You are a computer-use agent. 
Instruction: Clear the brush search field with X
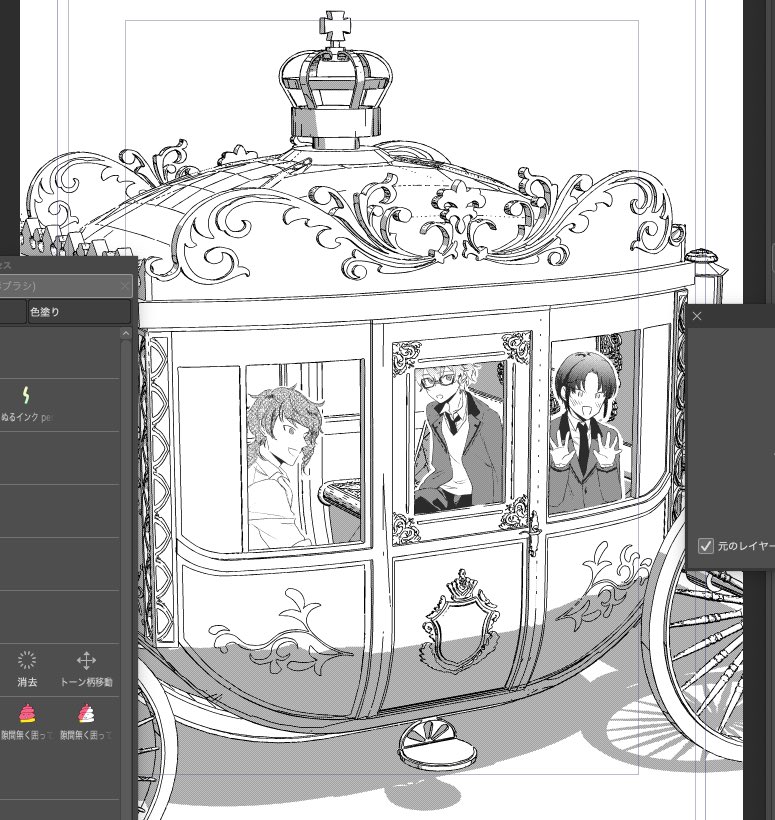coord(124,286)
